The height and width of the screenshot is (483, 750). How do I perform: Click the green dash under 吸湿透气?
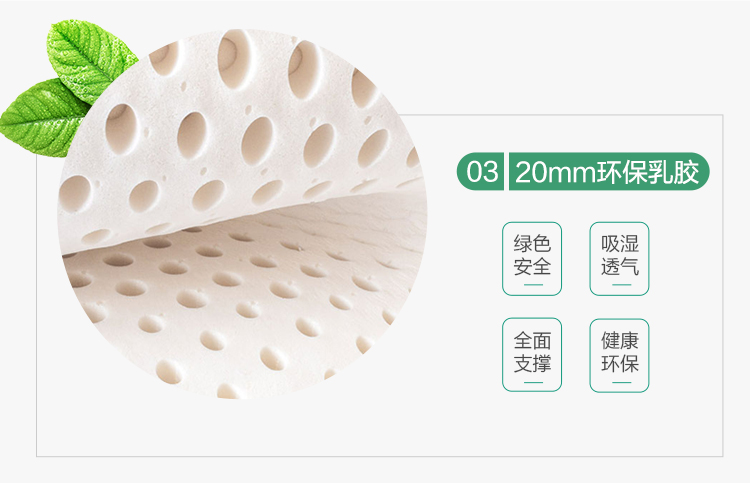click(621, 285)
